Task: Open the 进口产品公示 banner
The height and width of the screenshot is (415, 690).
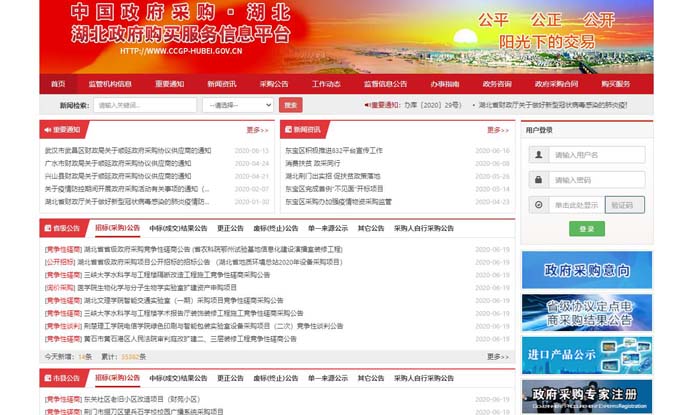Action: (x=587, y=356)
